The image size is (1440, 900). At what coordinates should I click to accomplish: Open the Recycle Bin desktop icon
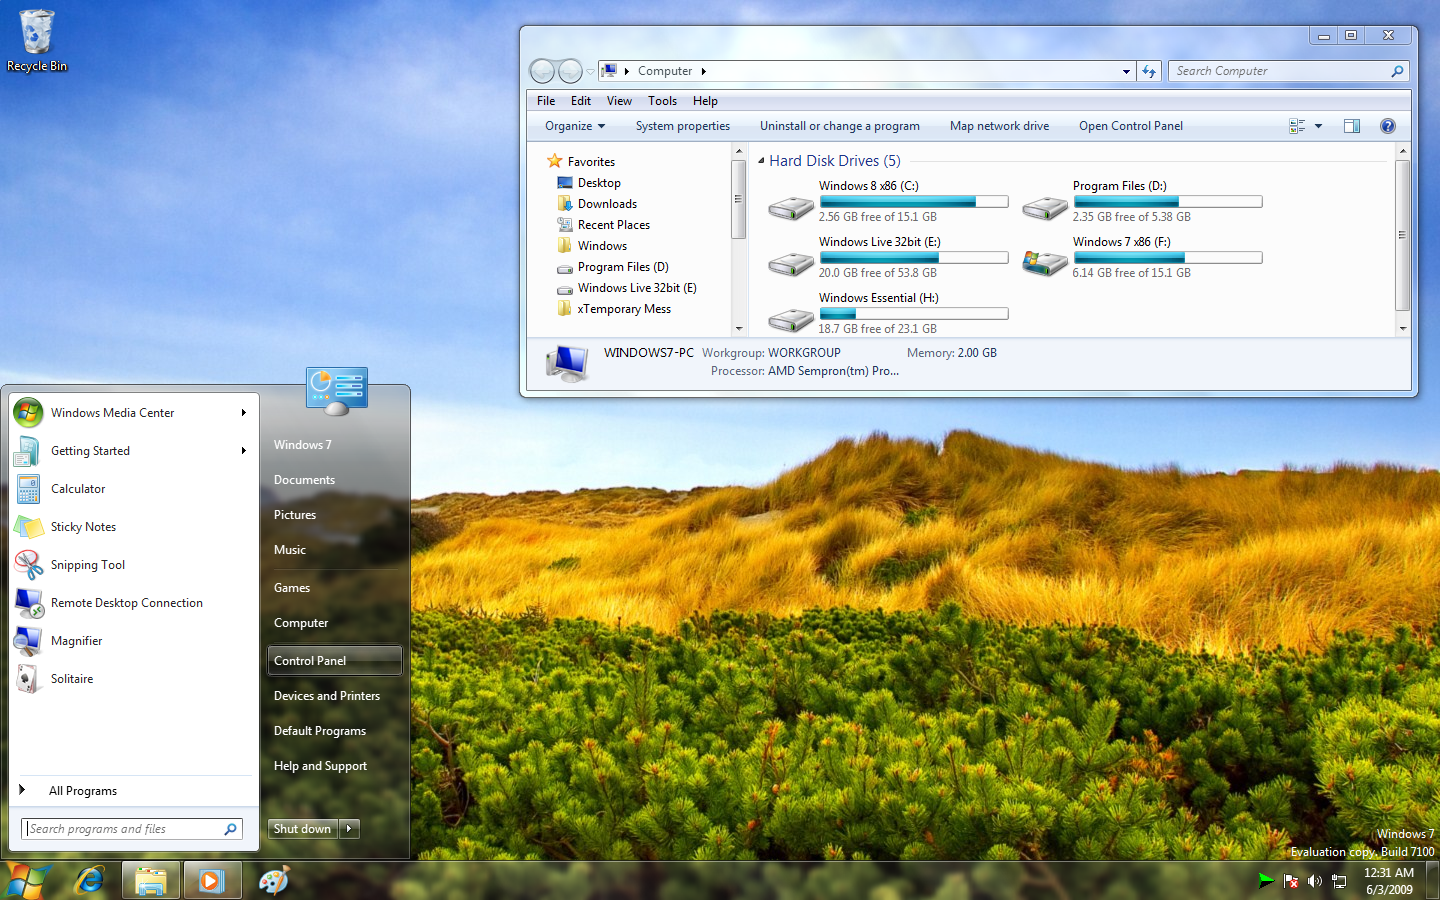tap(37, 41)
